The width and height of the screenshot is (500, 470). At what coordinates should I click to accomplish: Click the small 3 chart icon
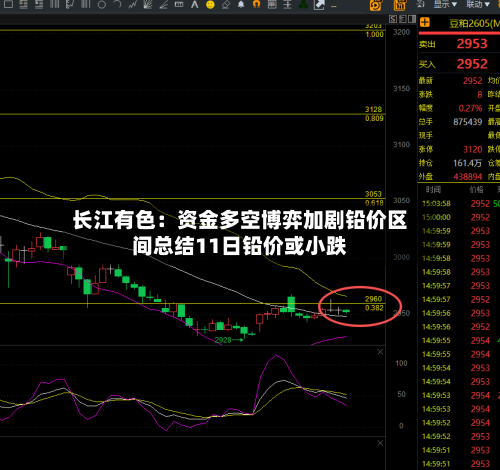point(403,19)
